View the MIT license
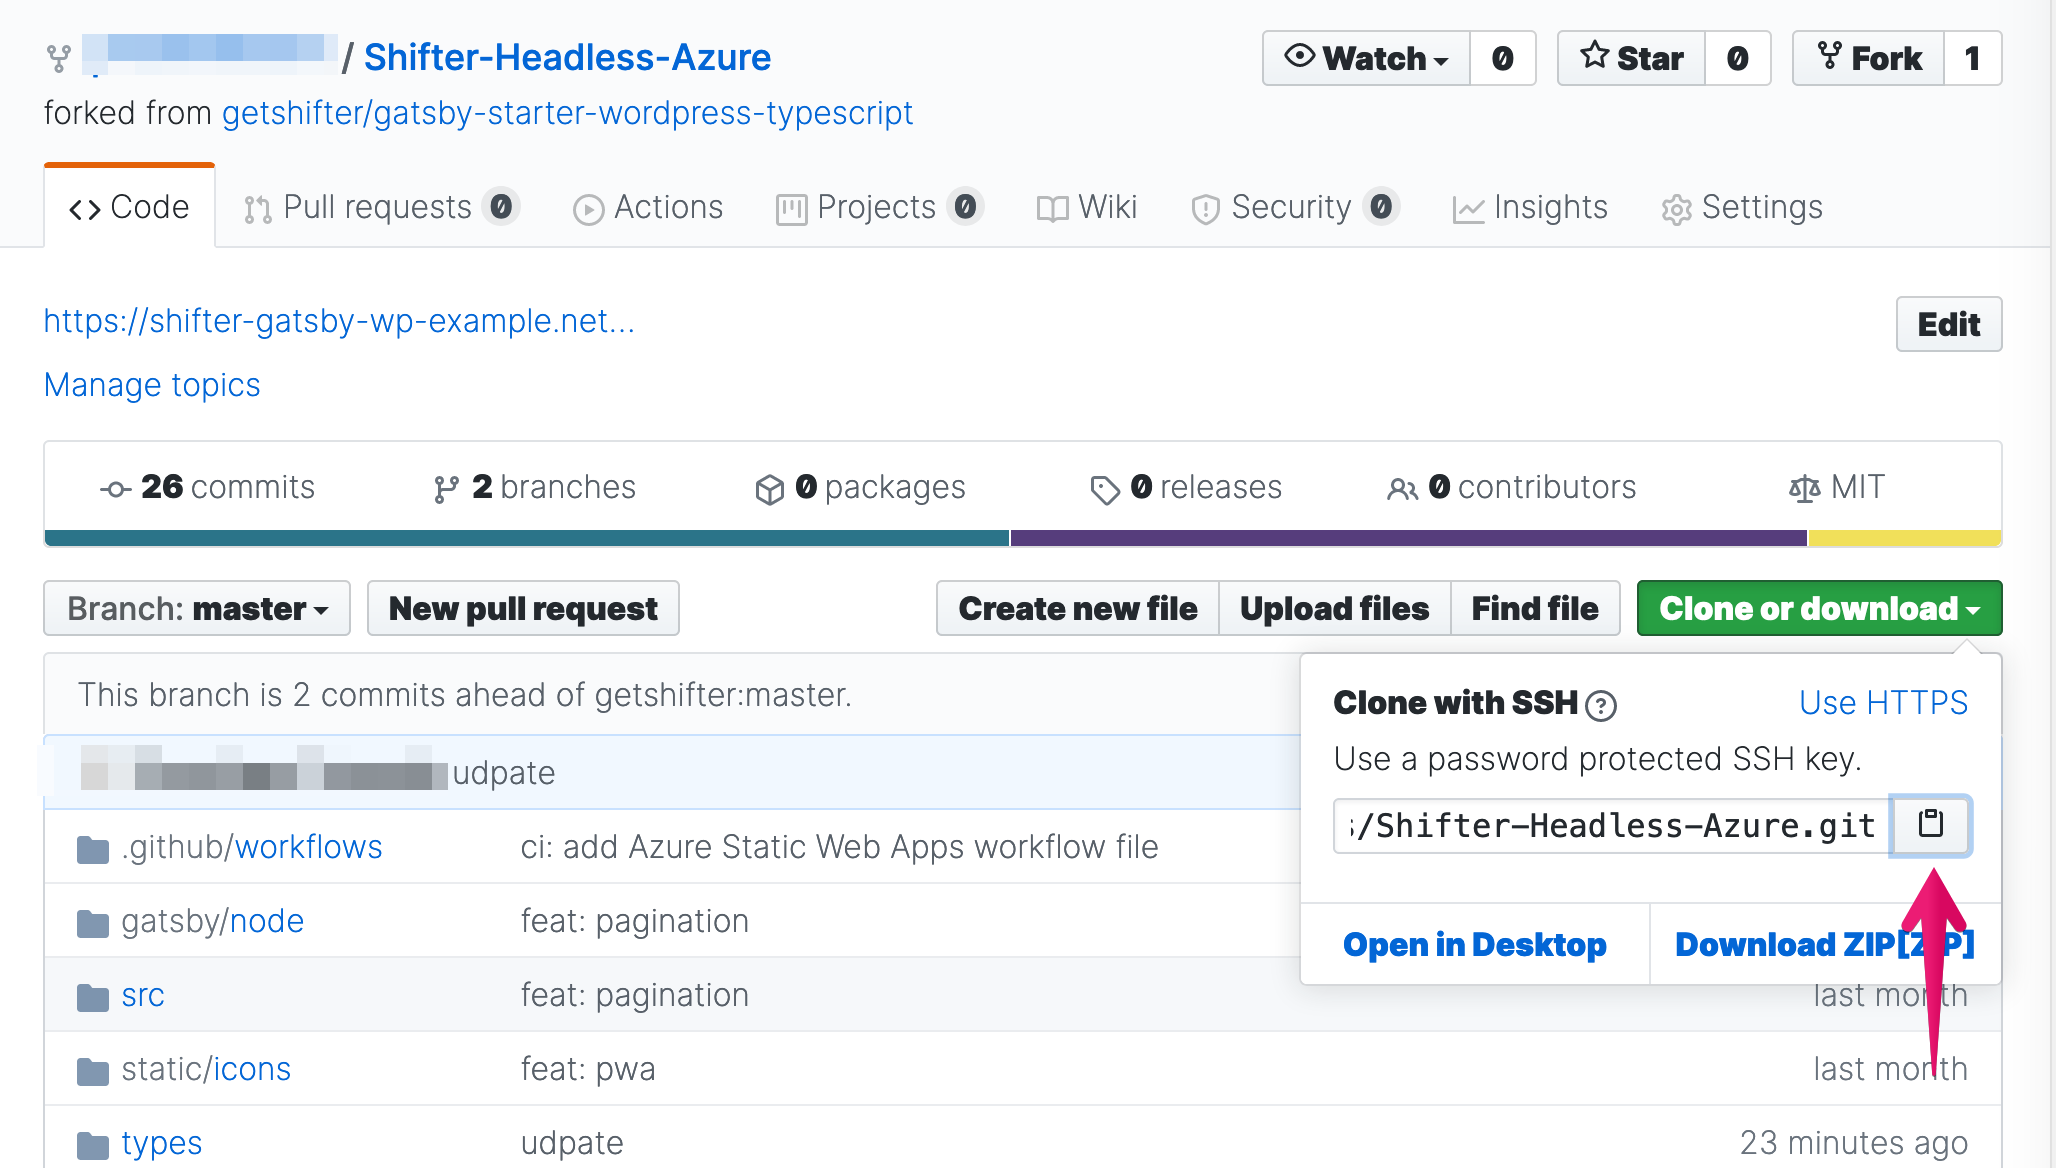 pyautogui.click(x=1836, y=487)
